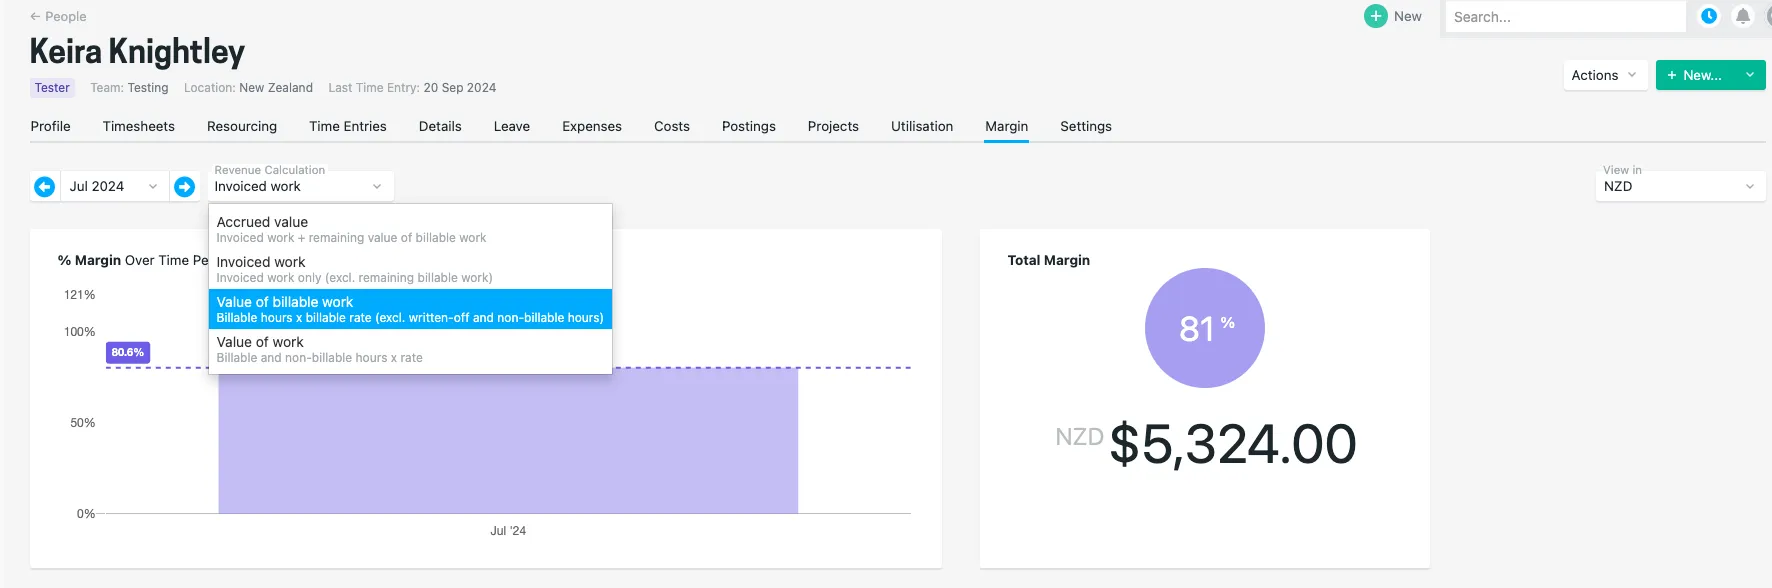
Task: Go to next month with right arrow
Action: pos(185,186)
